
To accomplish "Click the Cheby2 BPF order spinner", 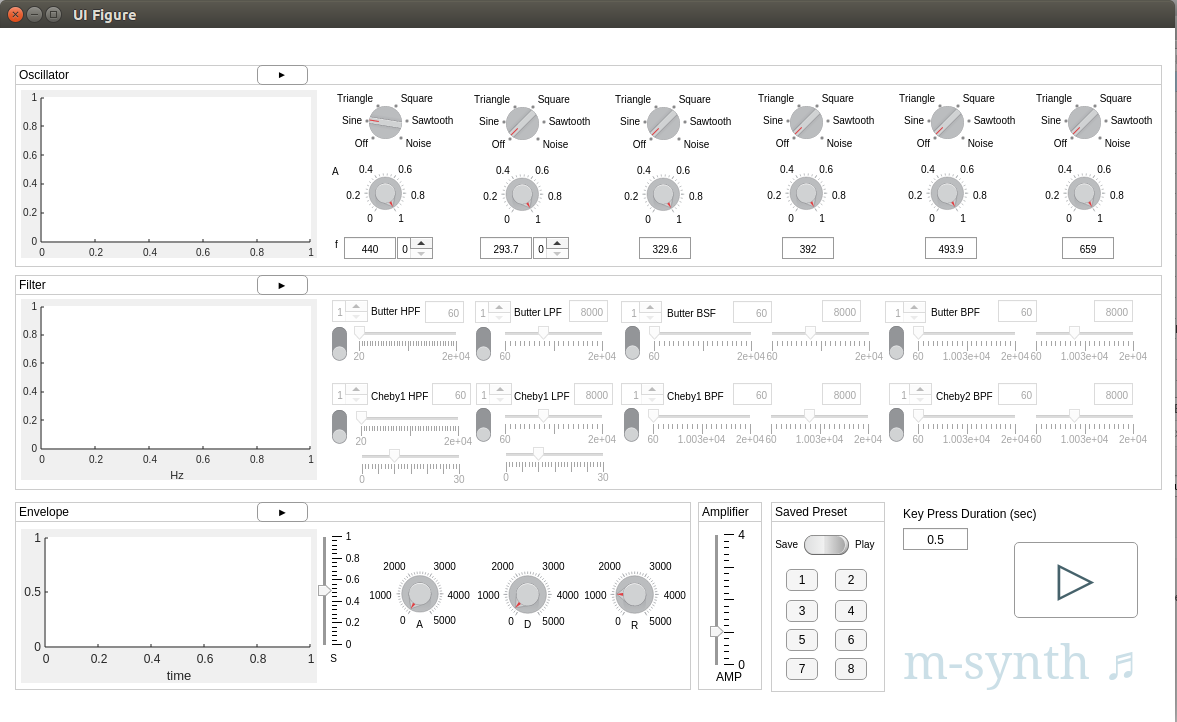I will [909, 395].
